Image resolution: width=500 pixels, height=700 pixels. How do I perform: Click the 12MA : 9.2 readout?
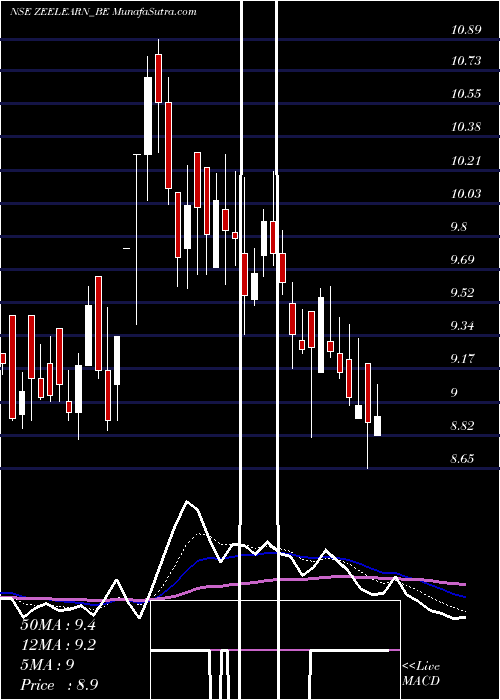coord(58,645)
